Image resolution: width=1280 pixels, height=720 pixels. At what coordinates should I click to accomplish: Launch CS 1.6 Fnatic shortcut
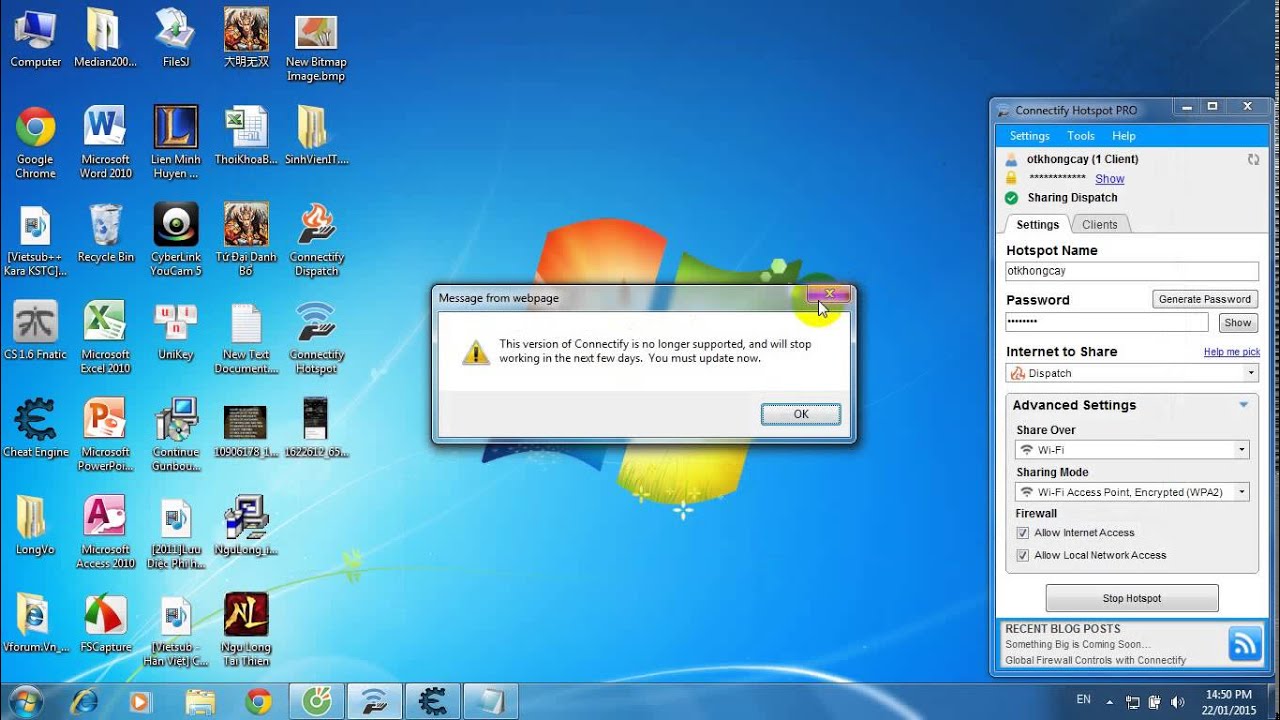(36, 330)
